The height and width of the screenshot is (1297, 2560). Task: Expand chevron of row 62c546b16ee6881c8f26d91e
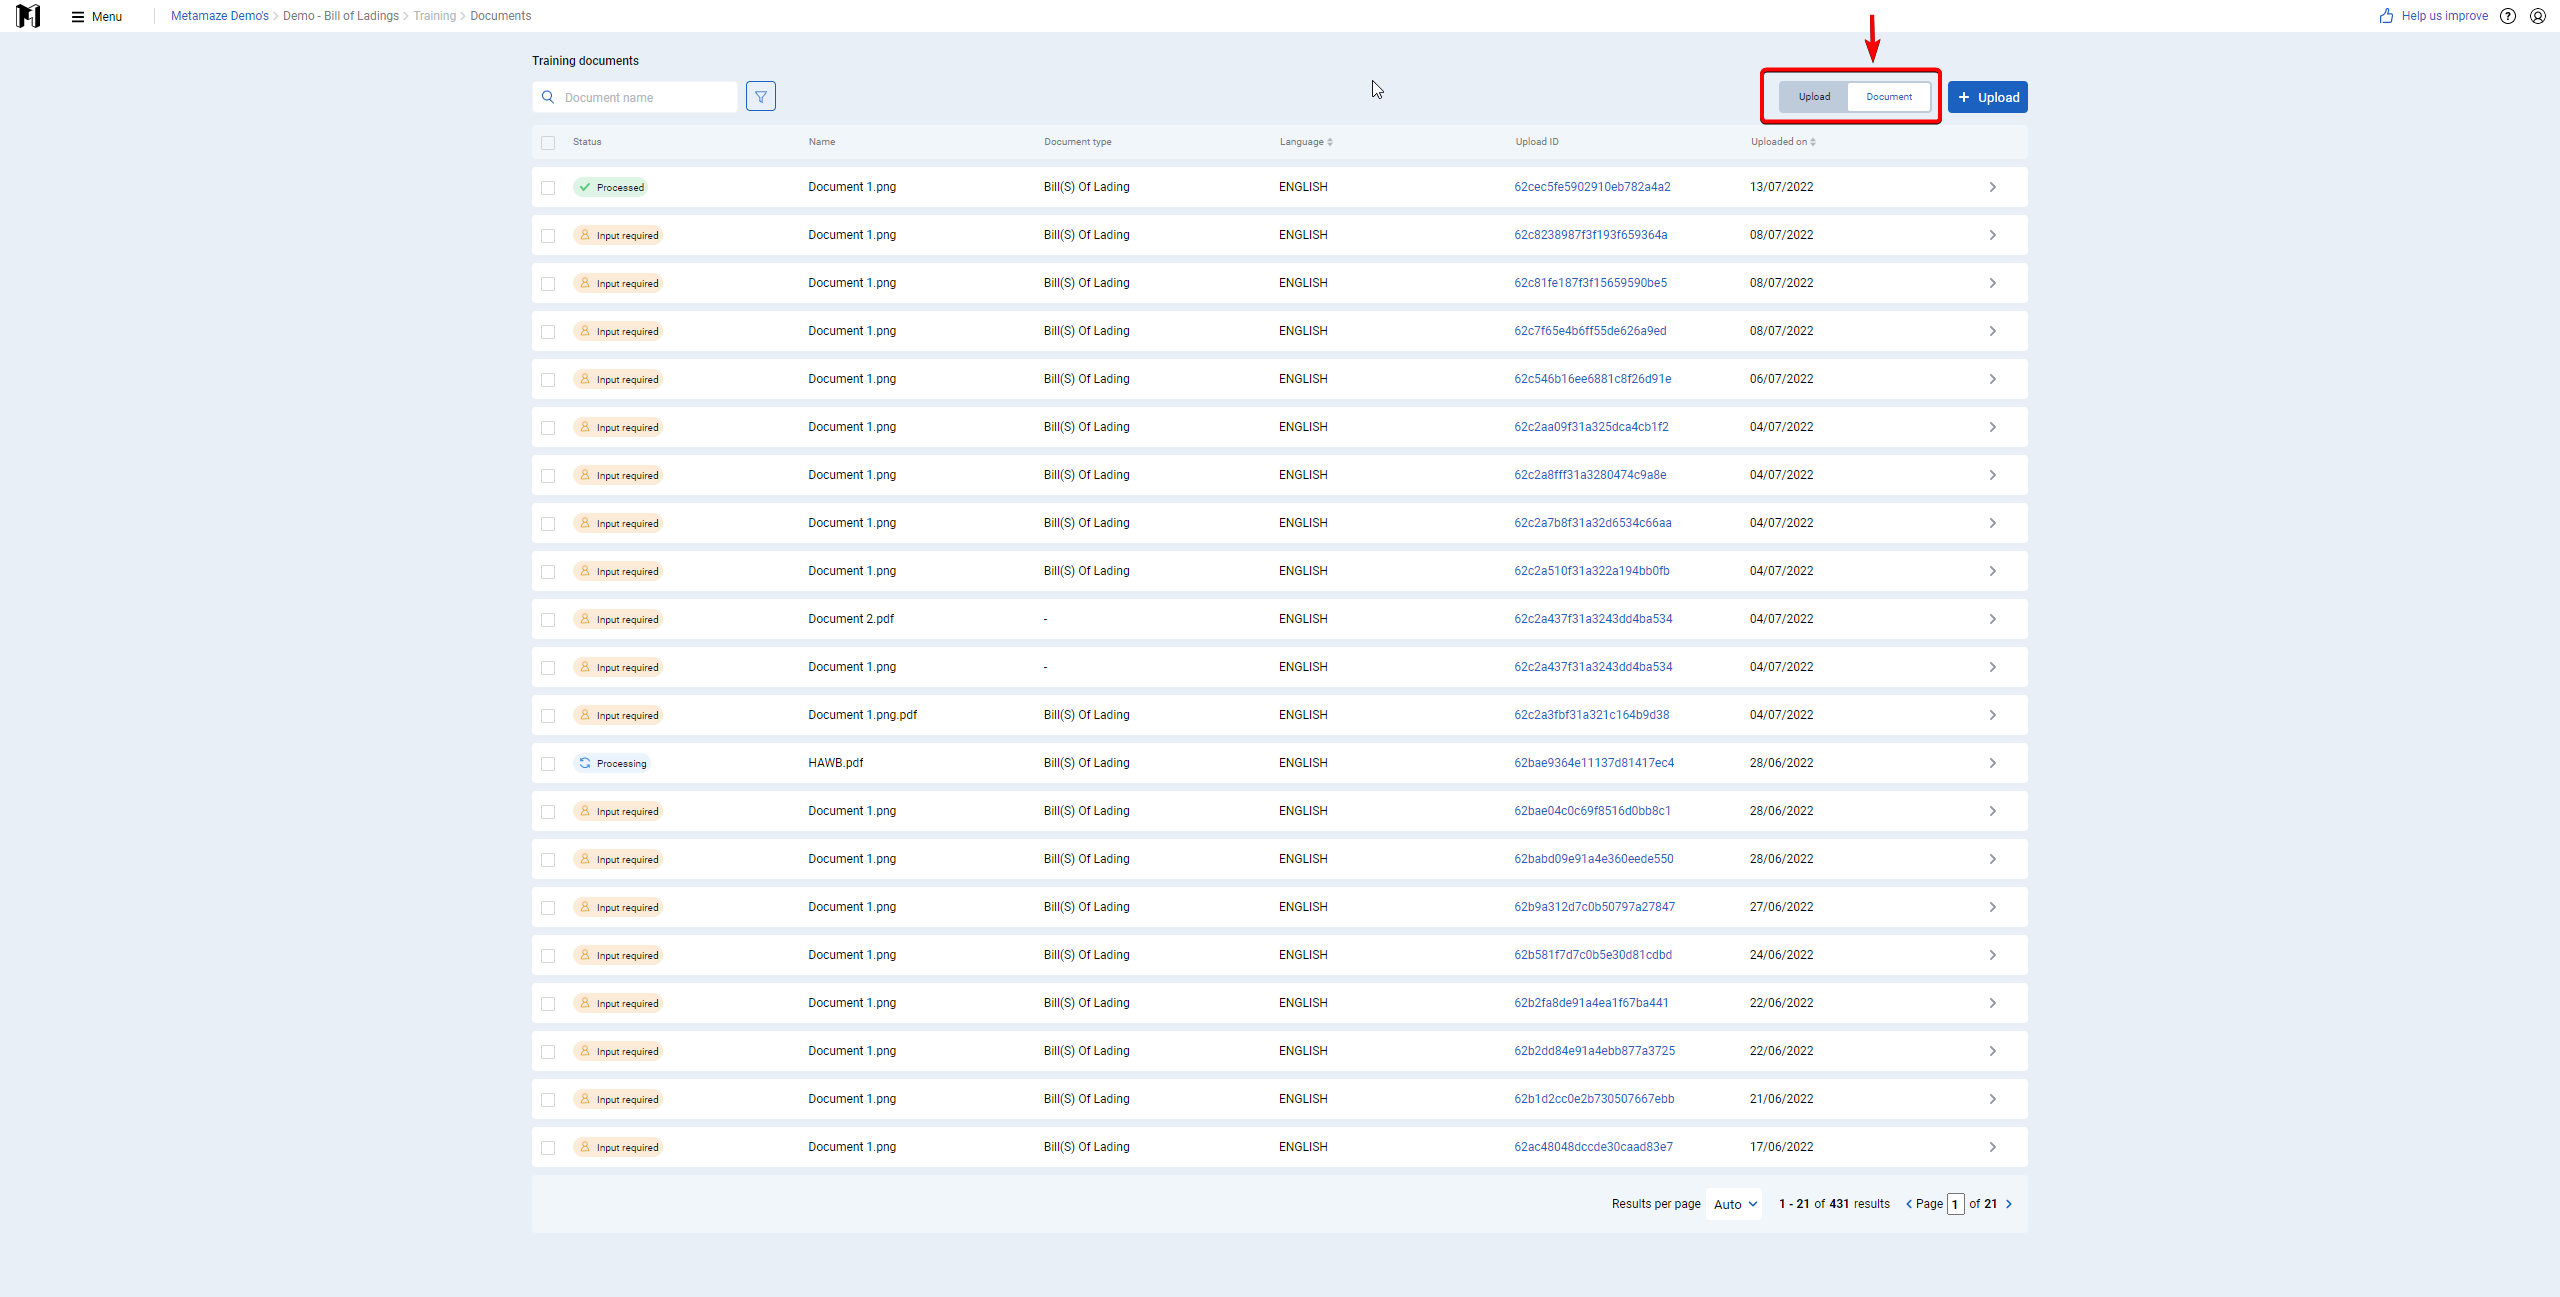[1992, 379]
